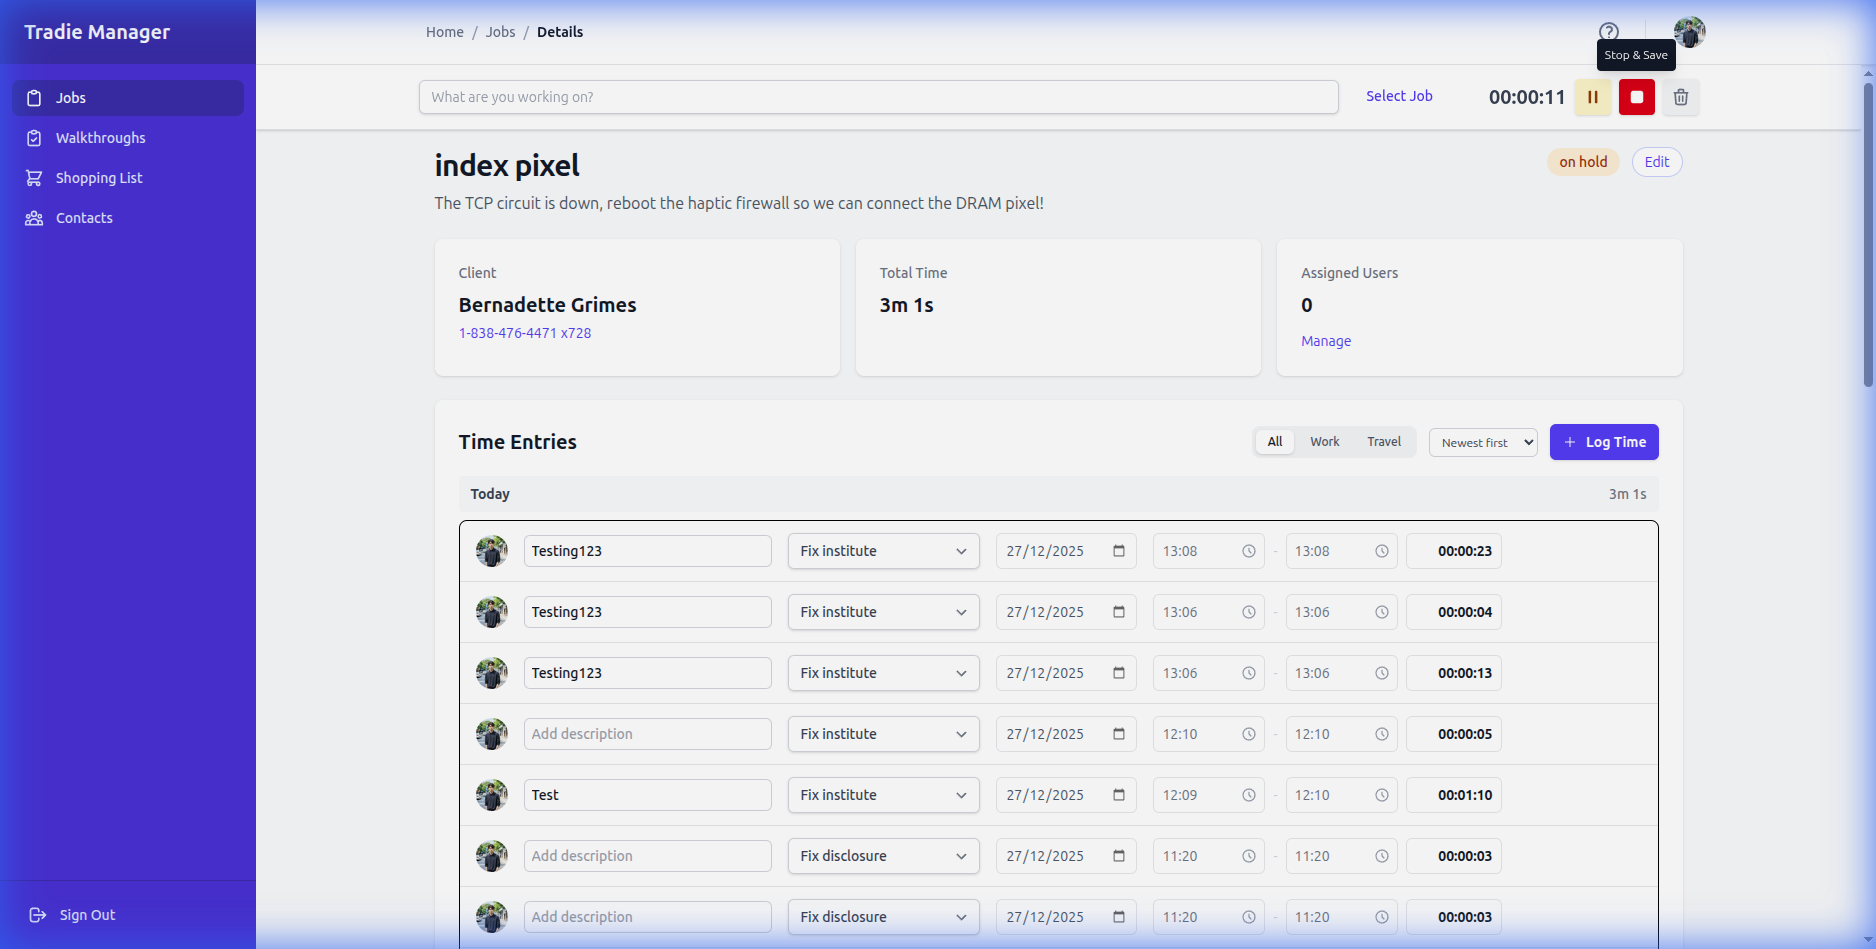The width and height of the screenshot is (1876, 949).
Task: Click the Log Time button
Action: [1604, 441]
